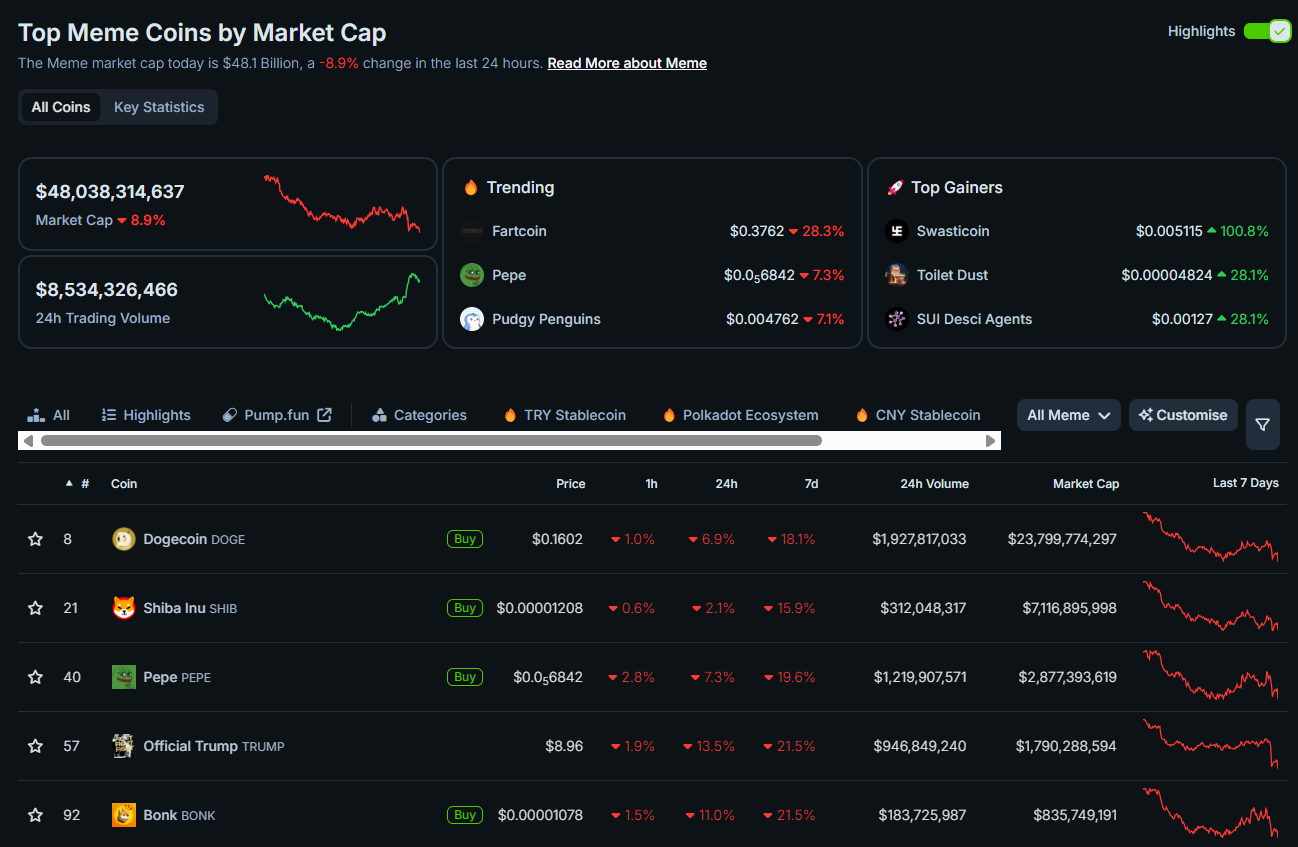The width and height of the screenshot is (1298, 847).
Task: Click the Bonk coin logo
Action: tap(123, 815)
